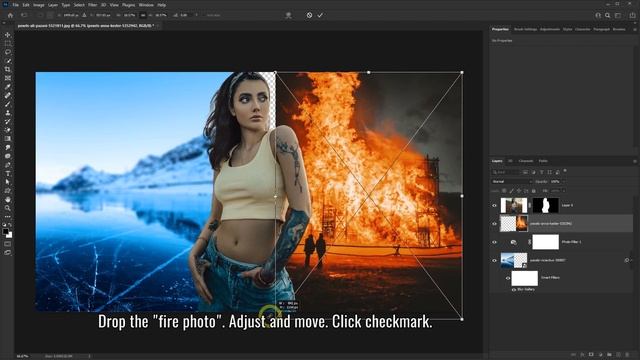
Task: Open the layer Opacity dropdown arrow
Action: pos(564,182)
